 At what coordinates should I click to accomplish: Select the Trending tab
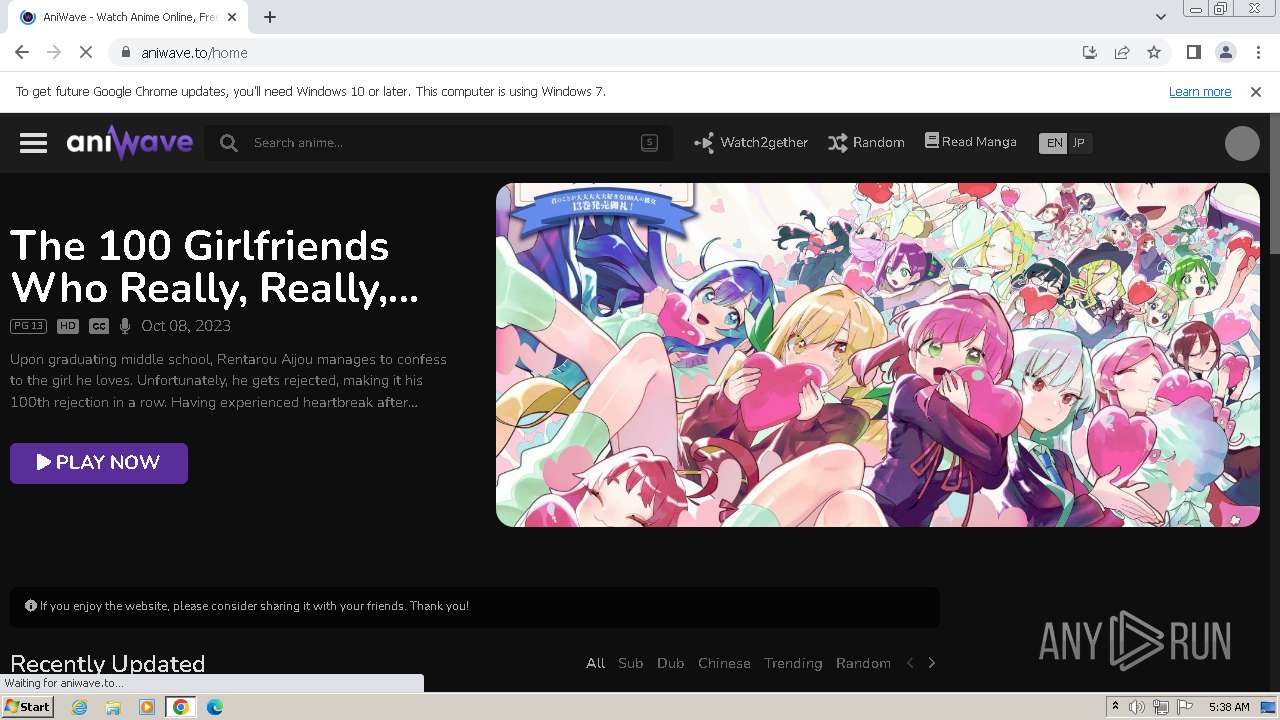click(793, 663)
